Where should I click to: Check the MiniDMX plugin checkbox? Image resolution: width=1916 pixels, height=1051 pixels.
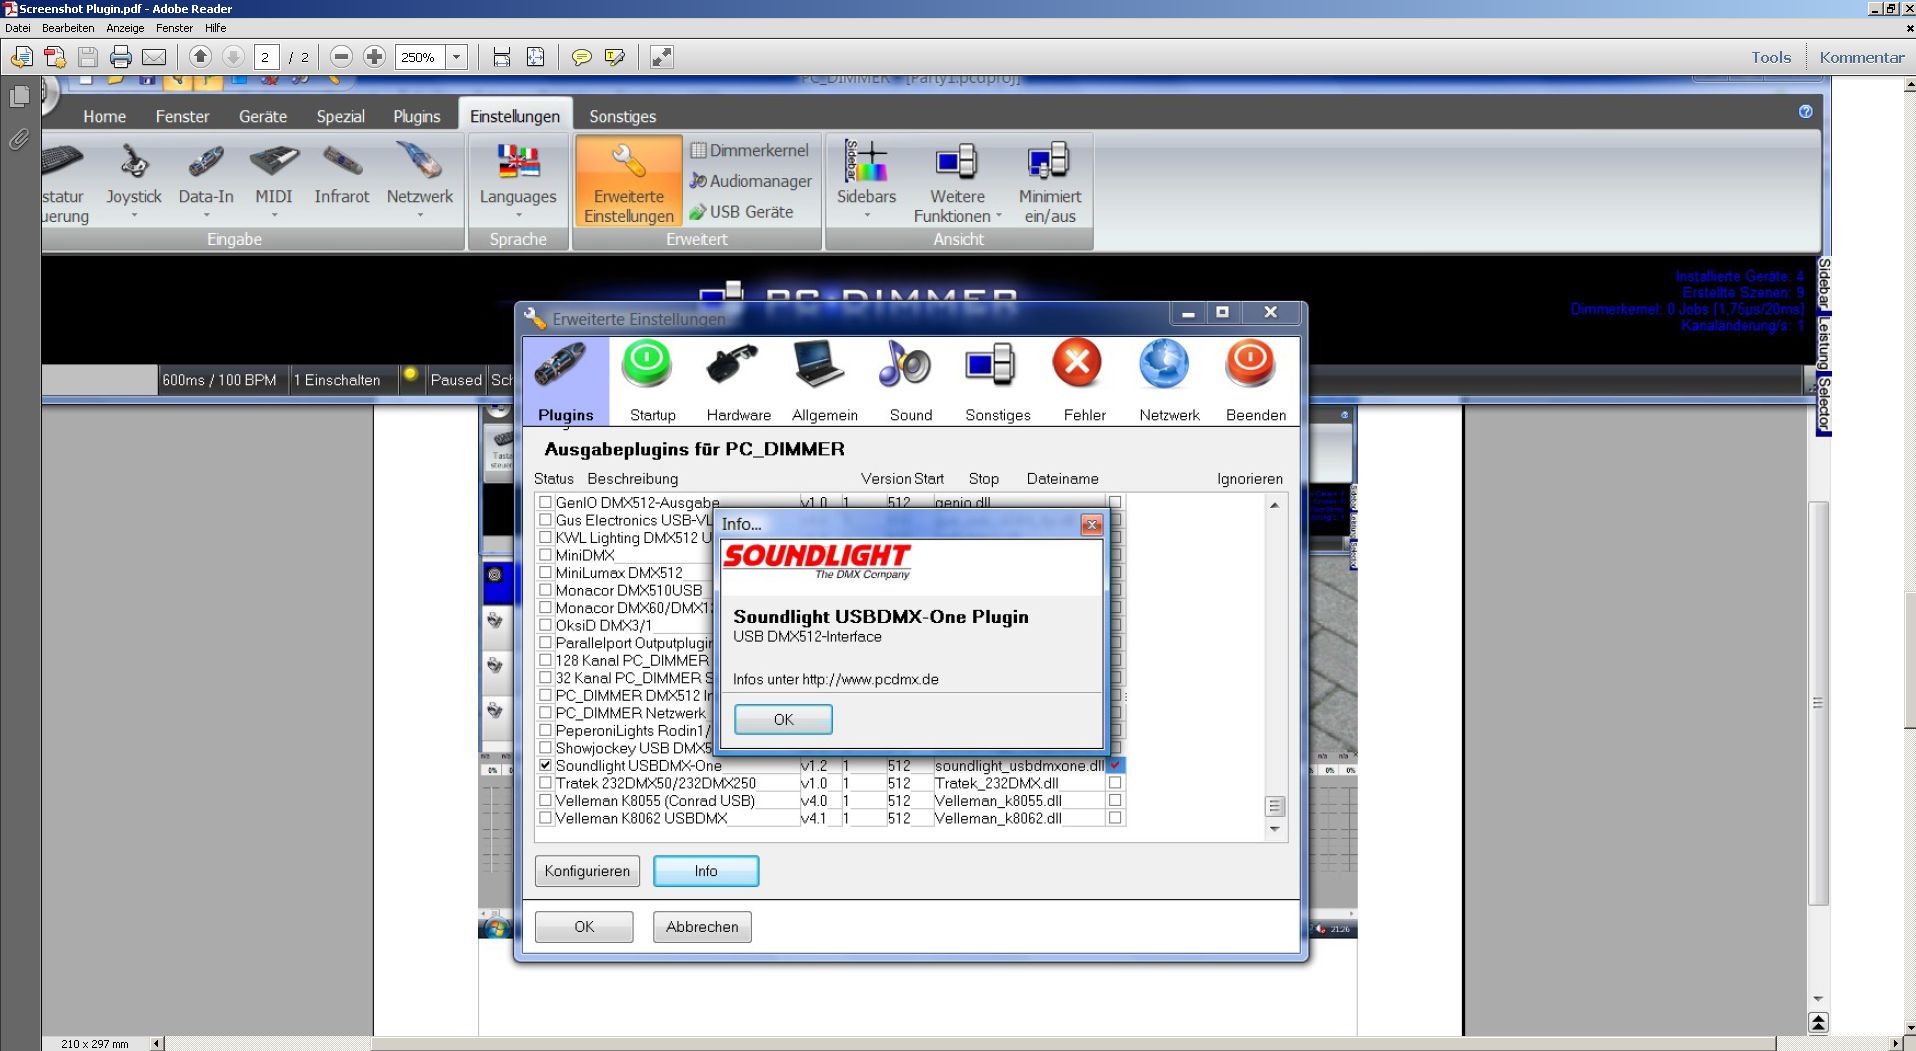(546, 555)
